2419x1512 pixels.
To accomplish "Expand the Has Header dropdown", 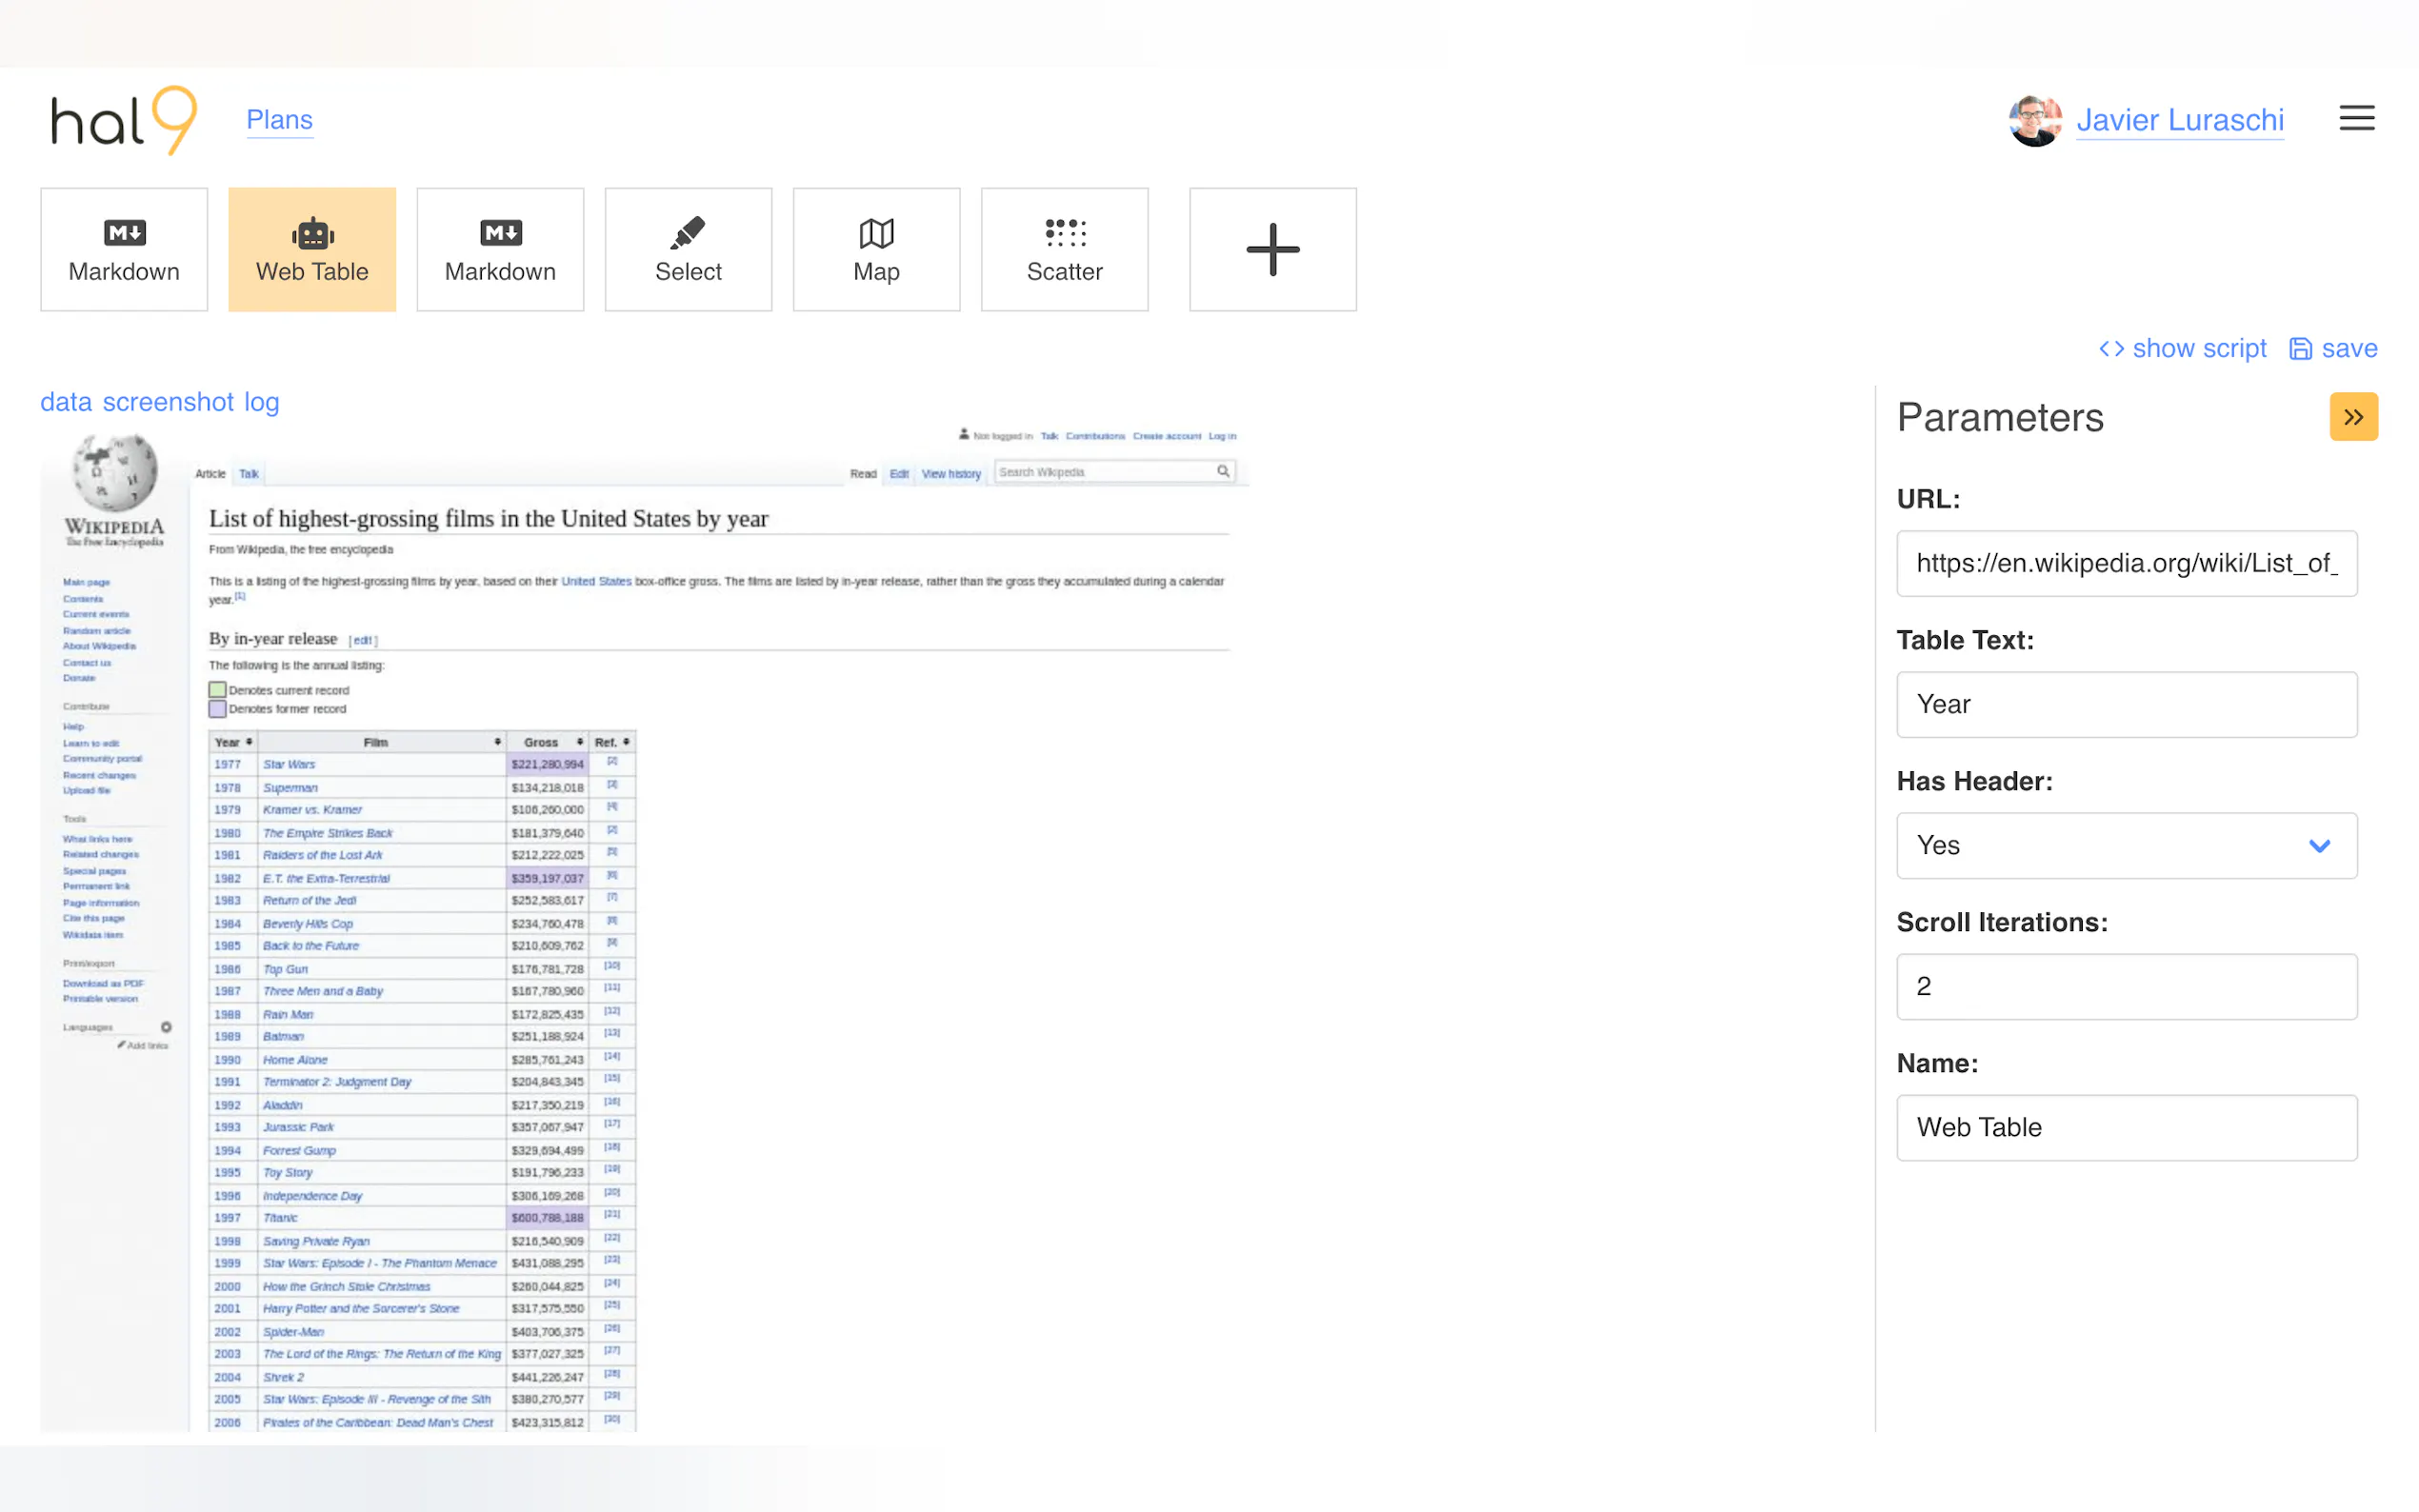I will pyautogui.click(x=2125, y=845).
